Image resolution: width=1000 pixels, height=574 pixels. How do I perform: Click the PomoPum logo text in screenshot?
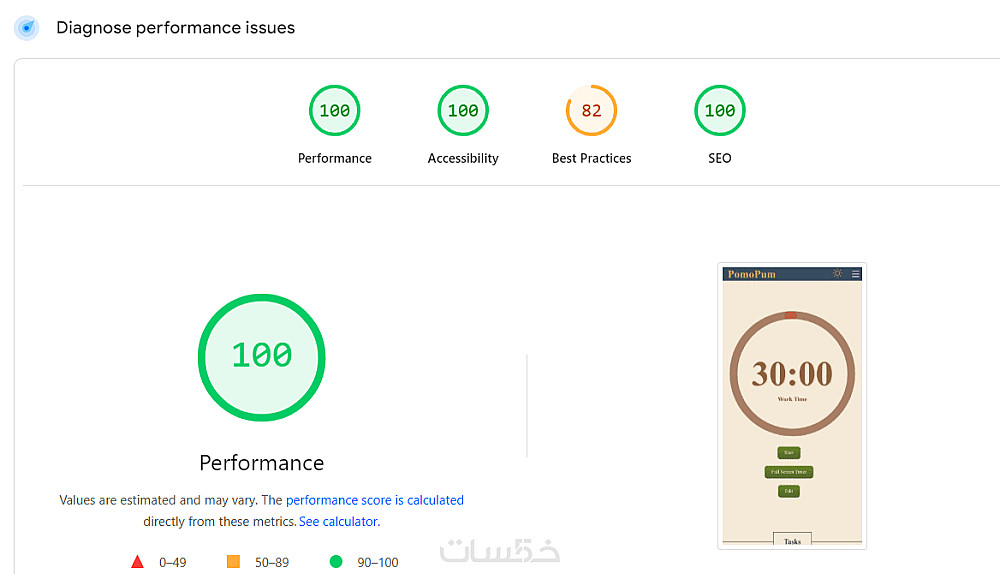point(752,274)
